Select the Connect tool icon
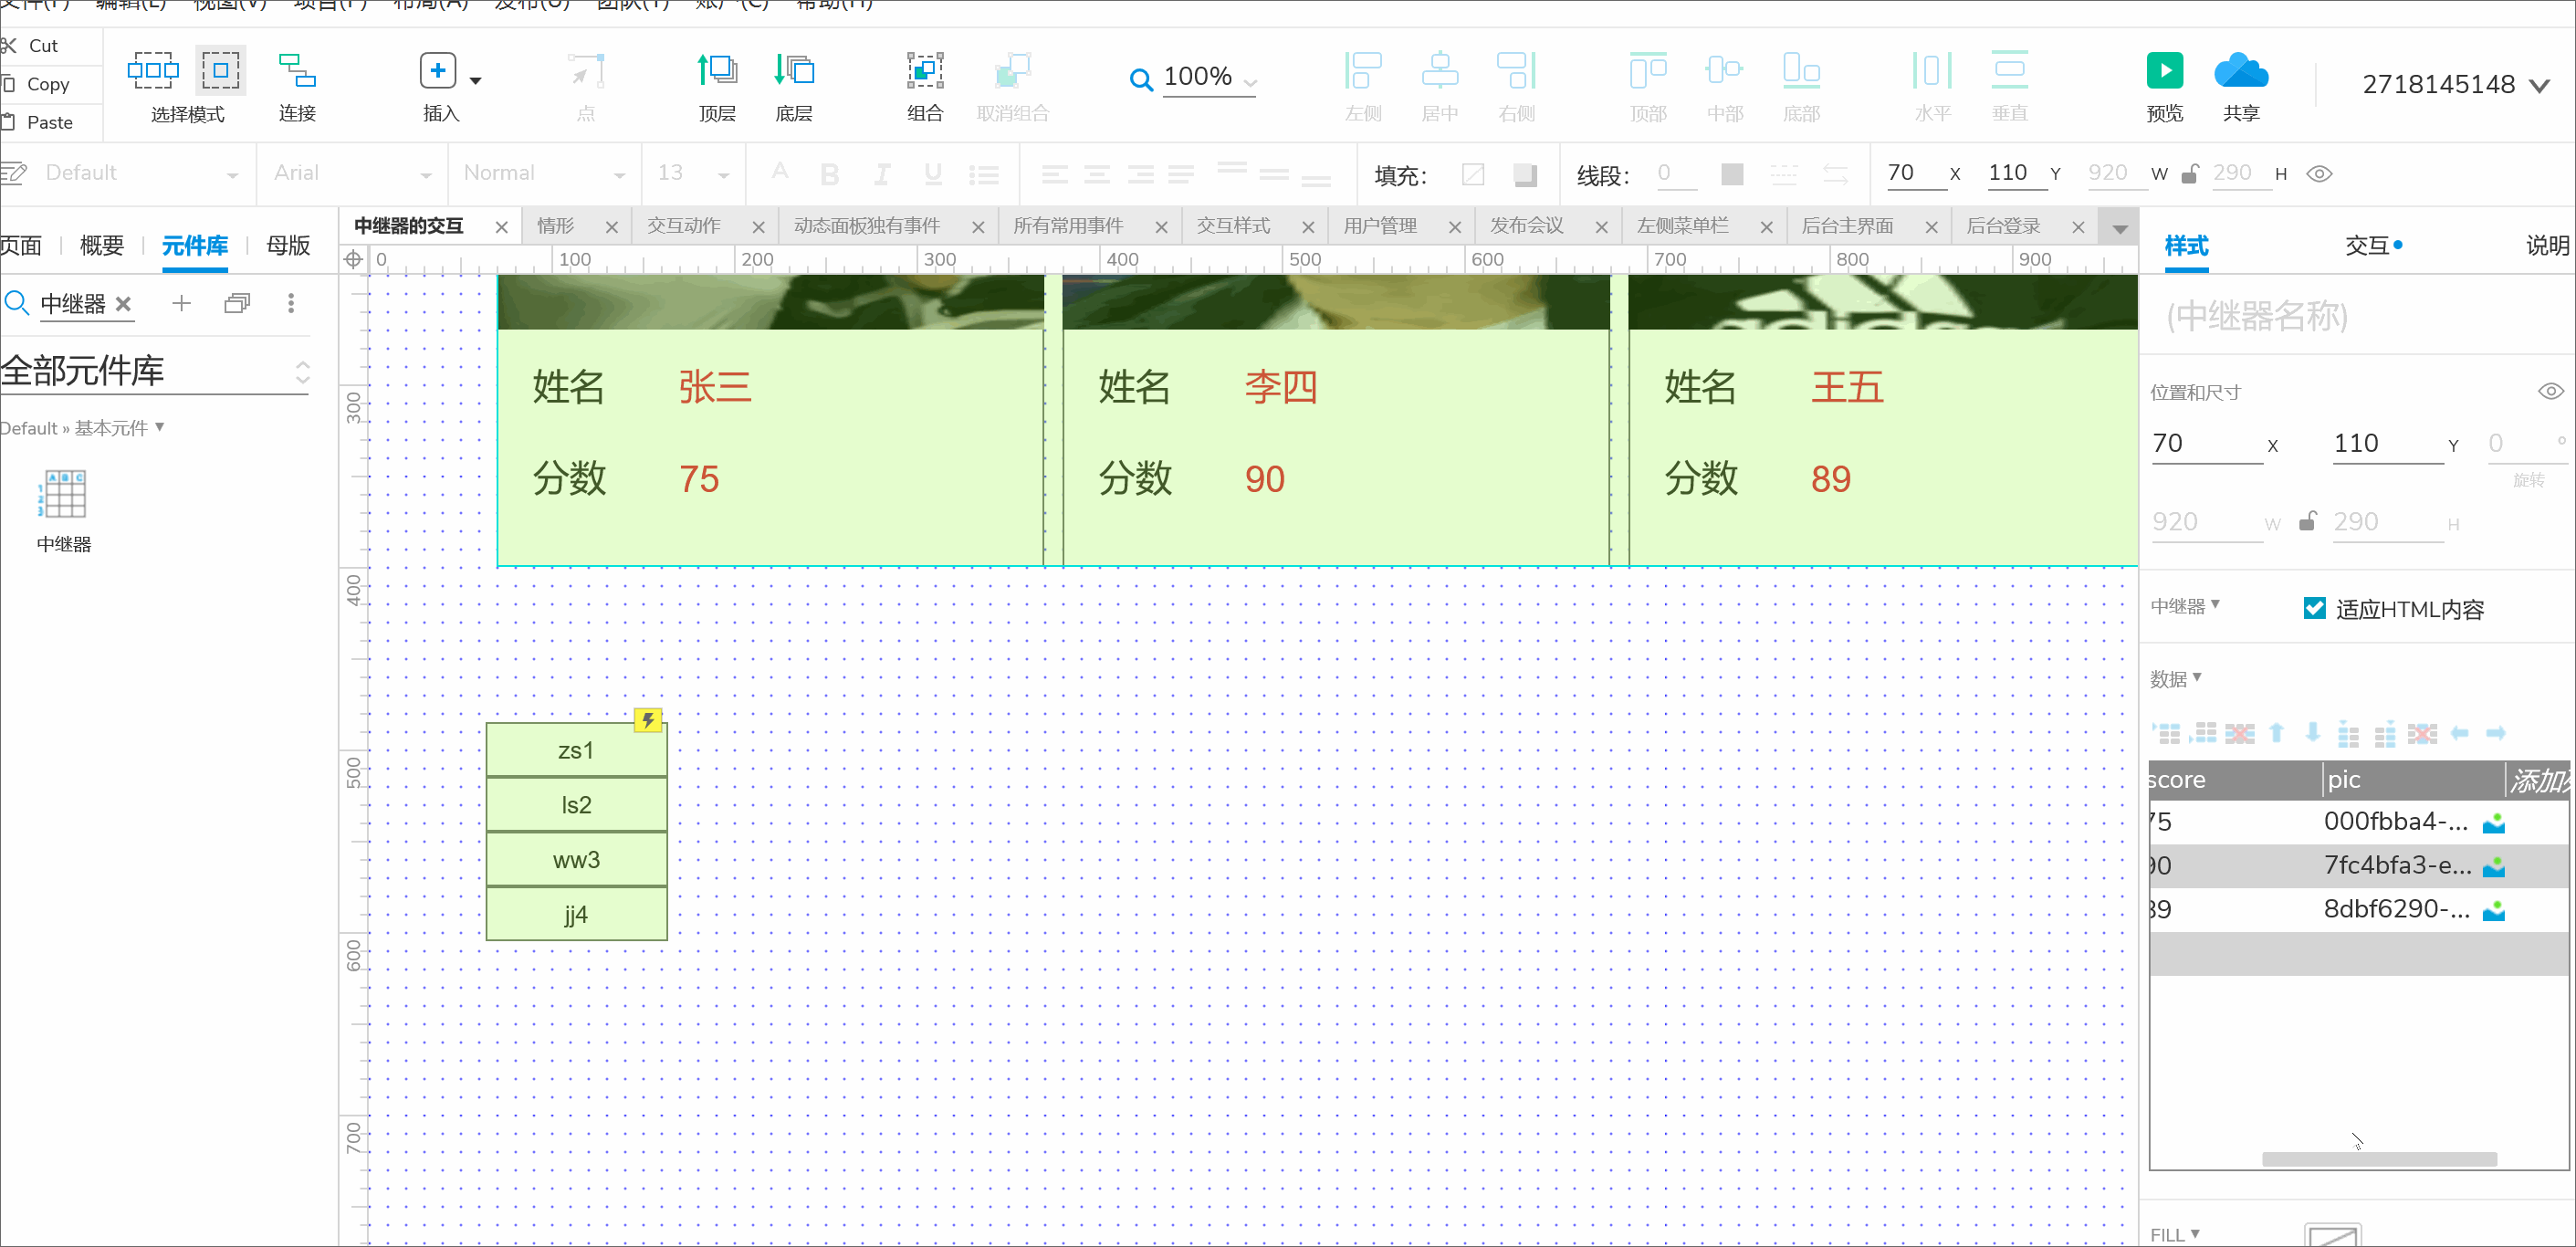The image size is (2576, 1247). [x=296, y=71]
